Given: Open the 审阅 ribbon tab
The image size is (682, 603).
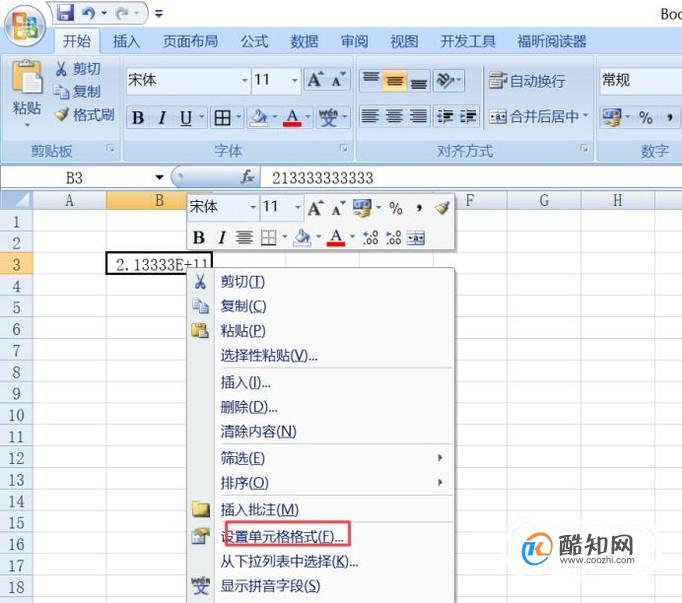Looking at the screenshot, I should click(x=354, y=42).
